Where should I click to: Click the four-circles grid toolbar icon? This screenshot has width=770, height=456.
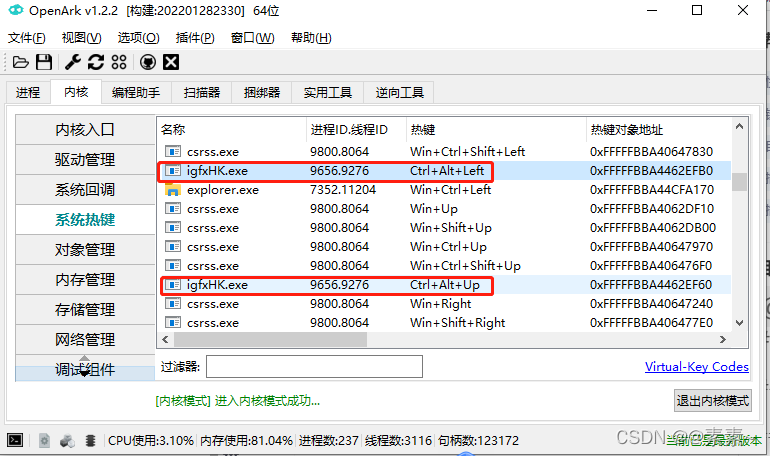click(119, 62)
